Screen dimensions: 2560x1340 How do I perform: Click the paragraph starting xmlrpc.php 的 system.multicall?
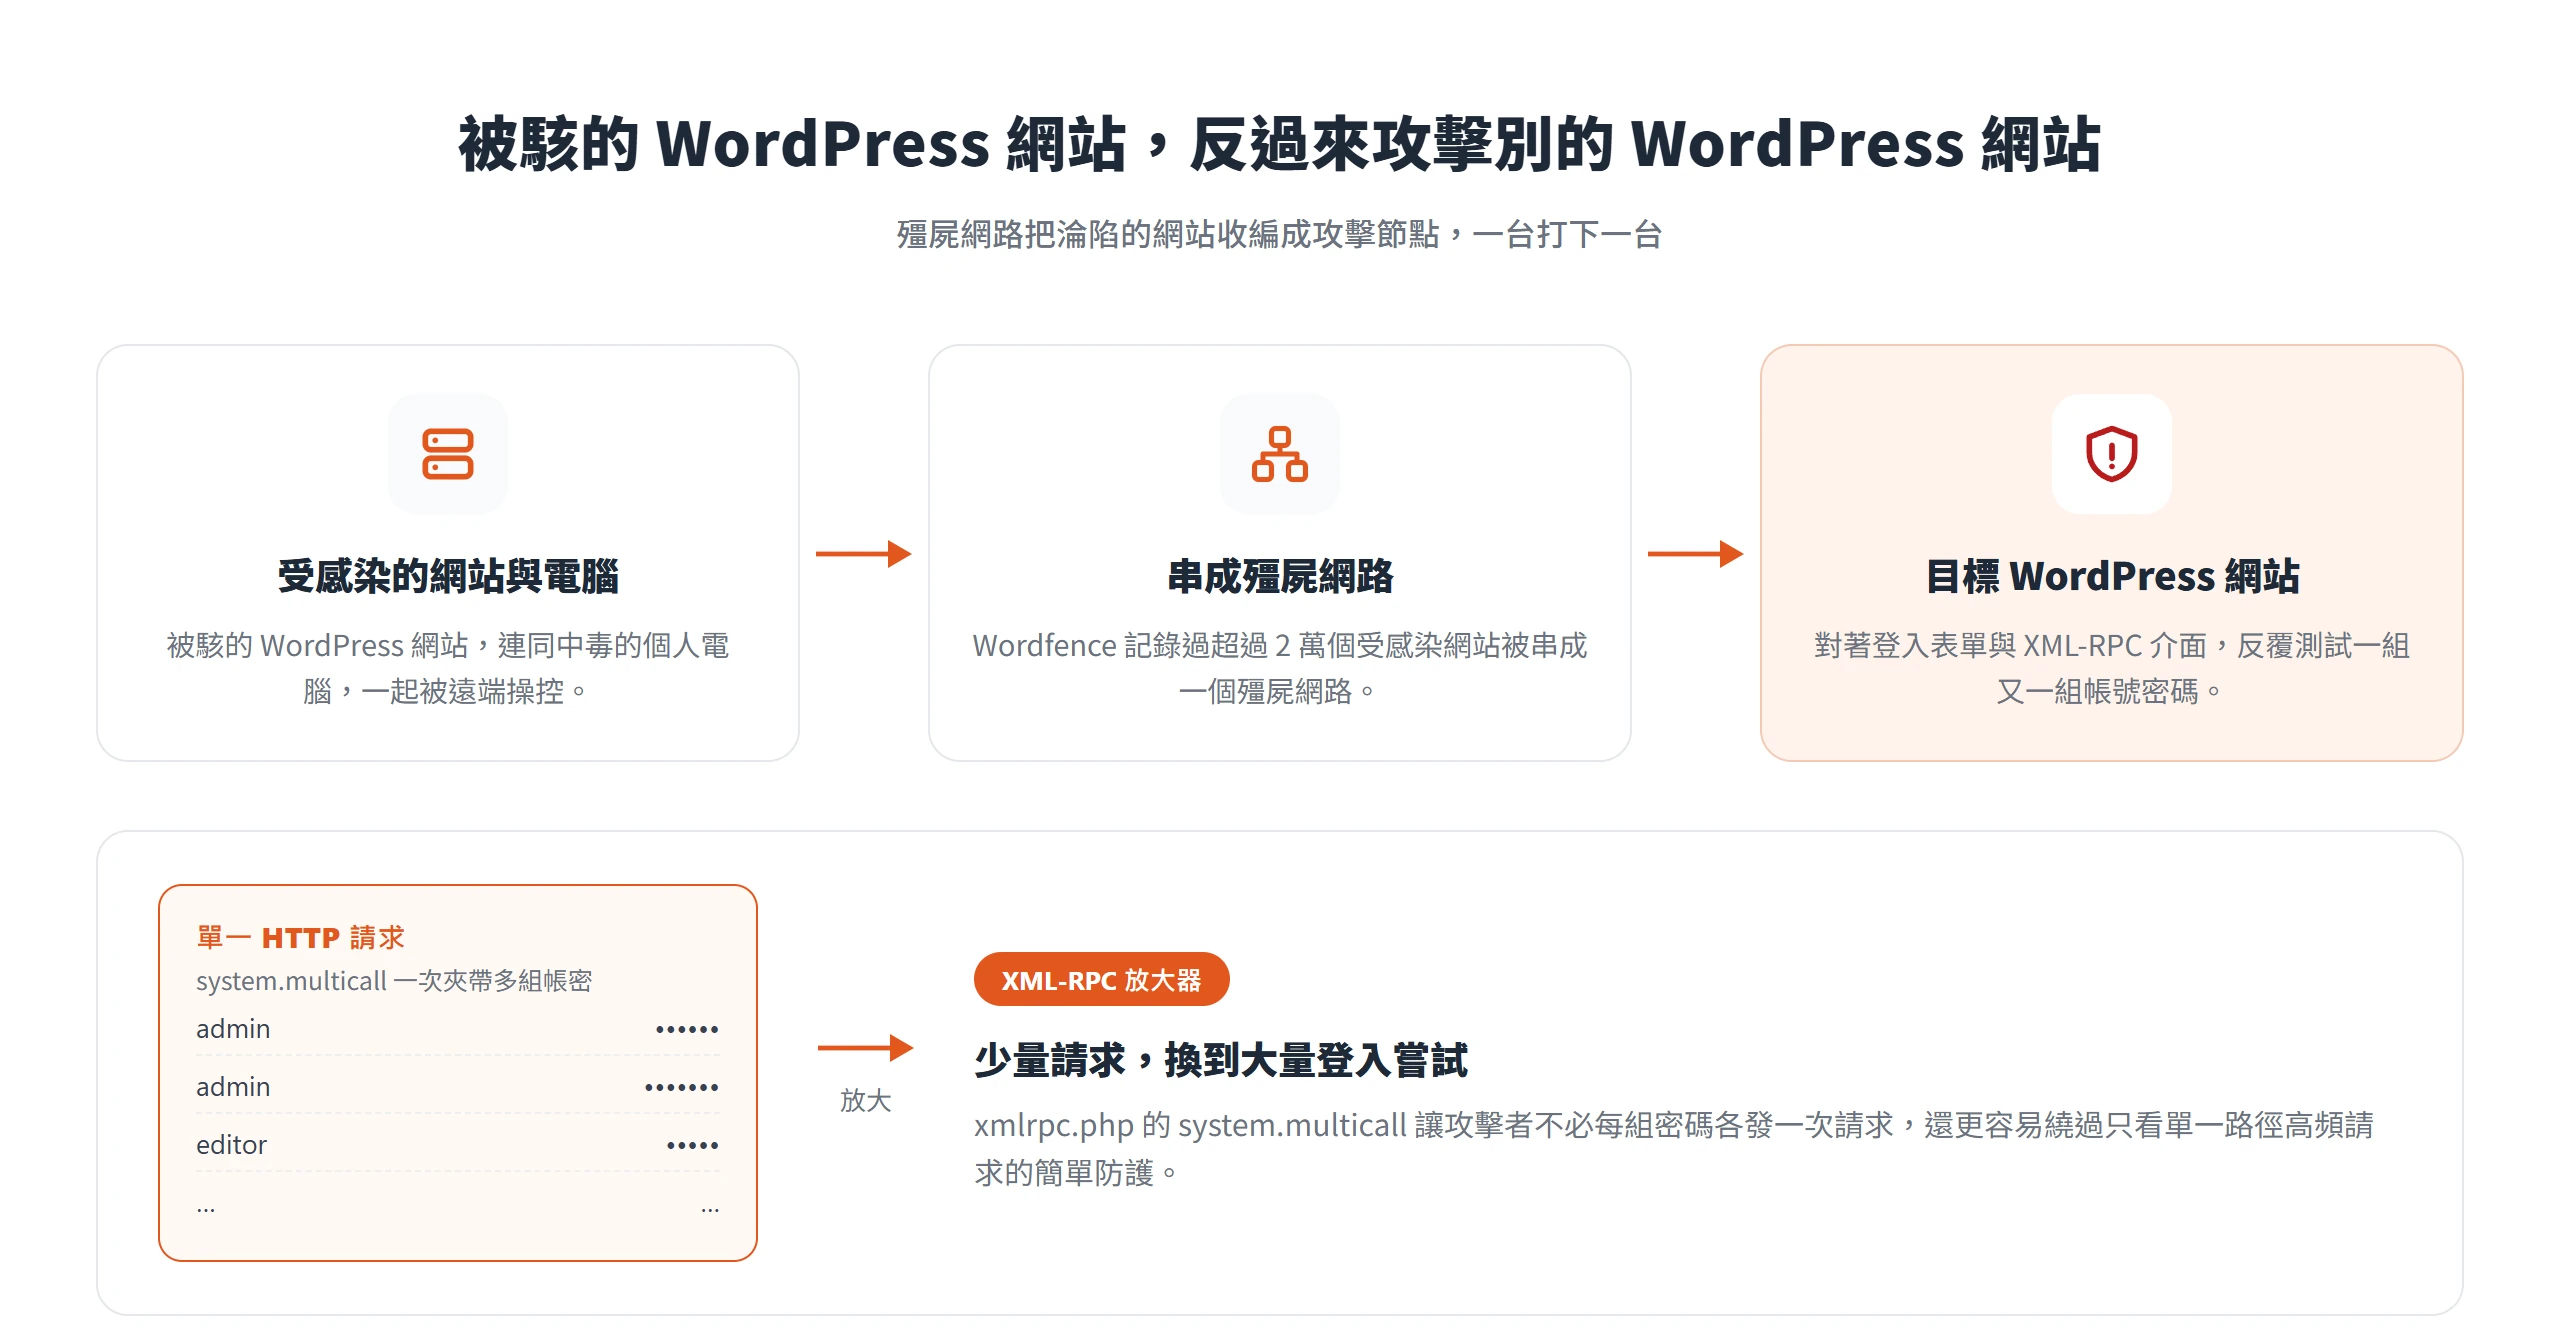pos(1674,1148)
